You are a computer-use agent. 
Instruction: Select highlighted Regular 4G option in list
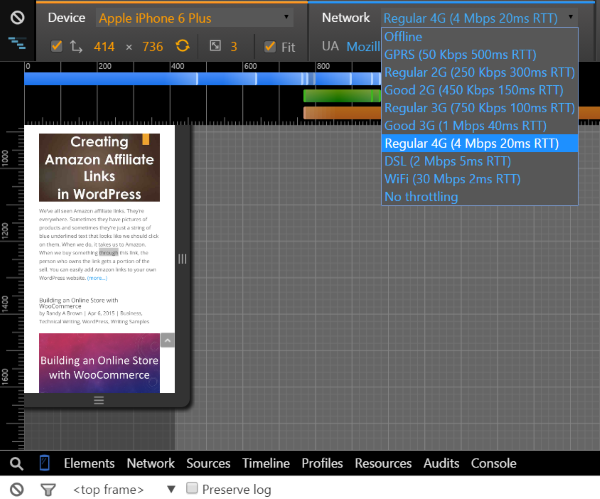(480, 144)
